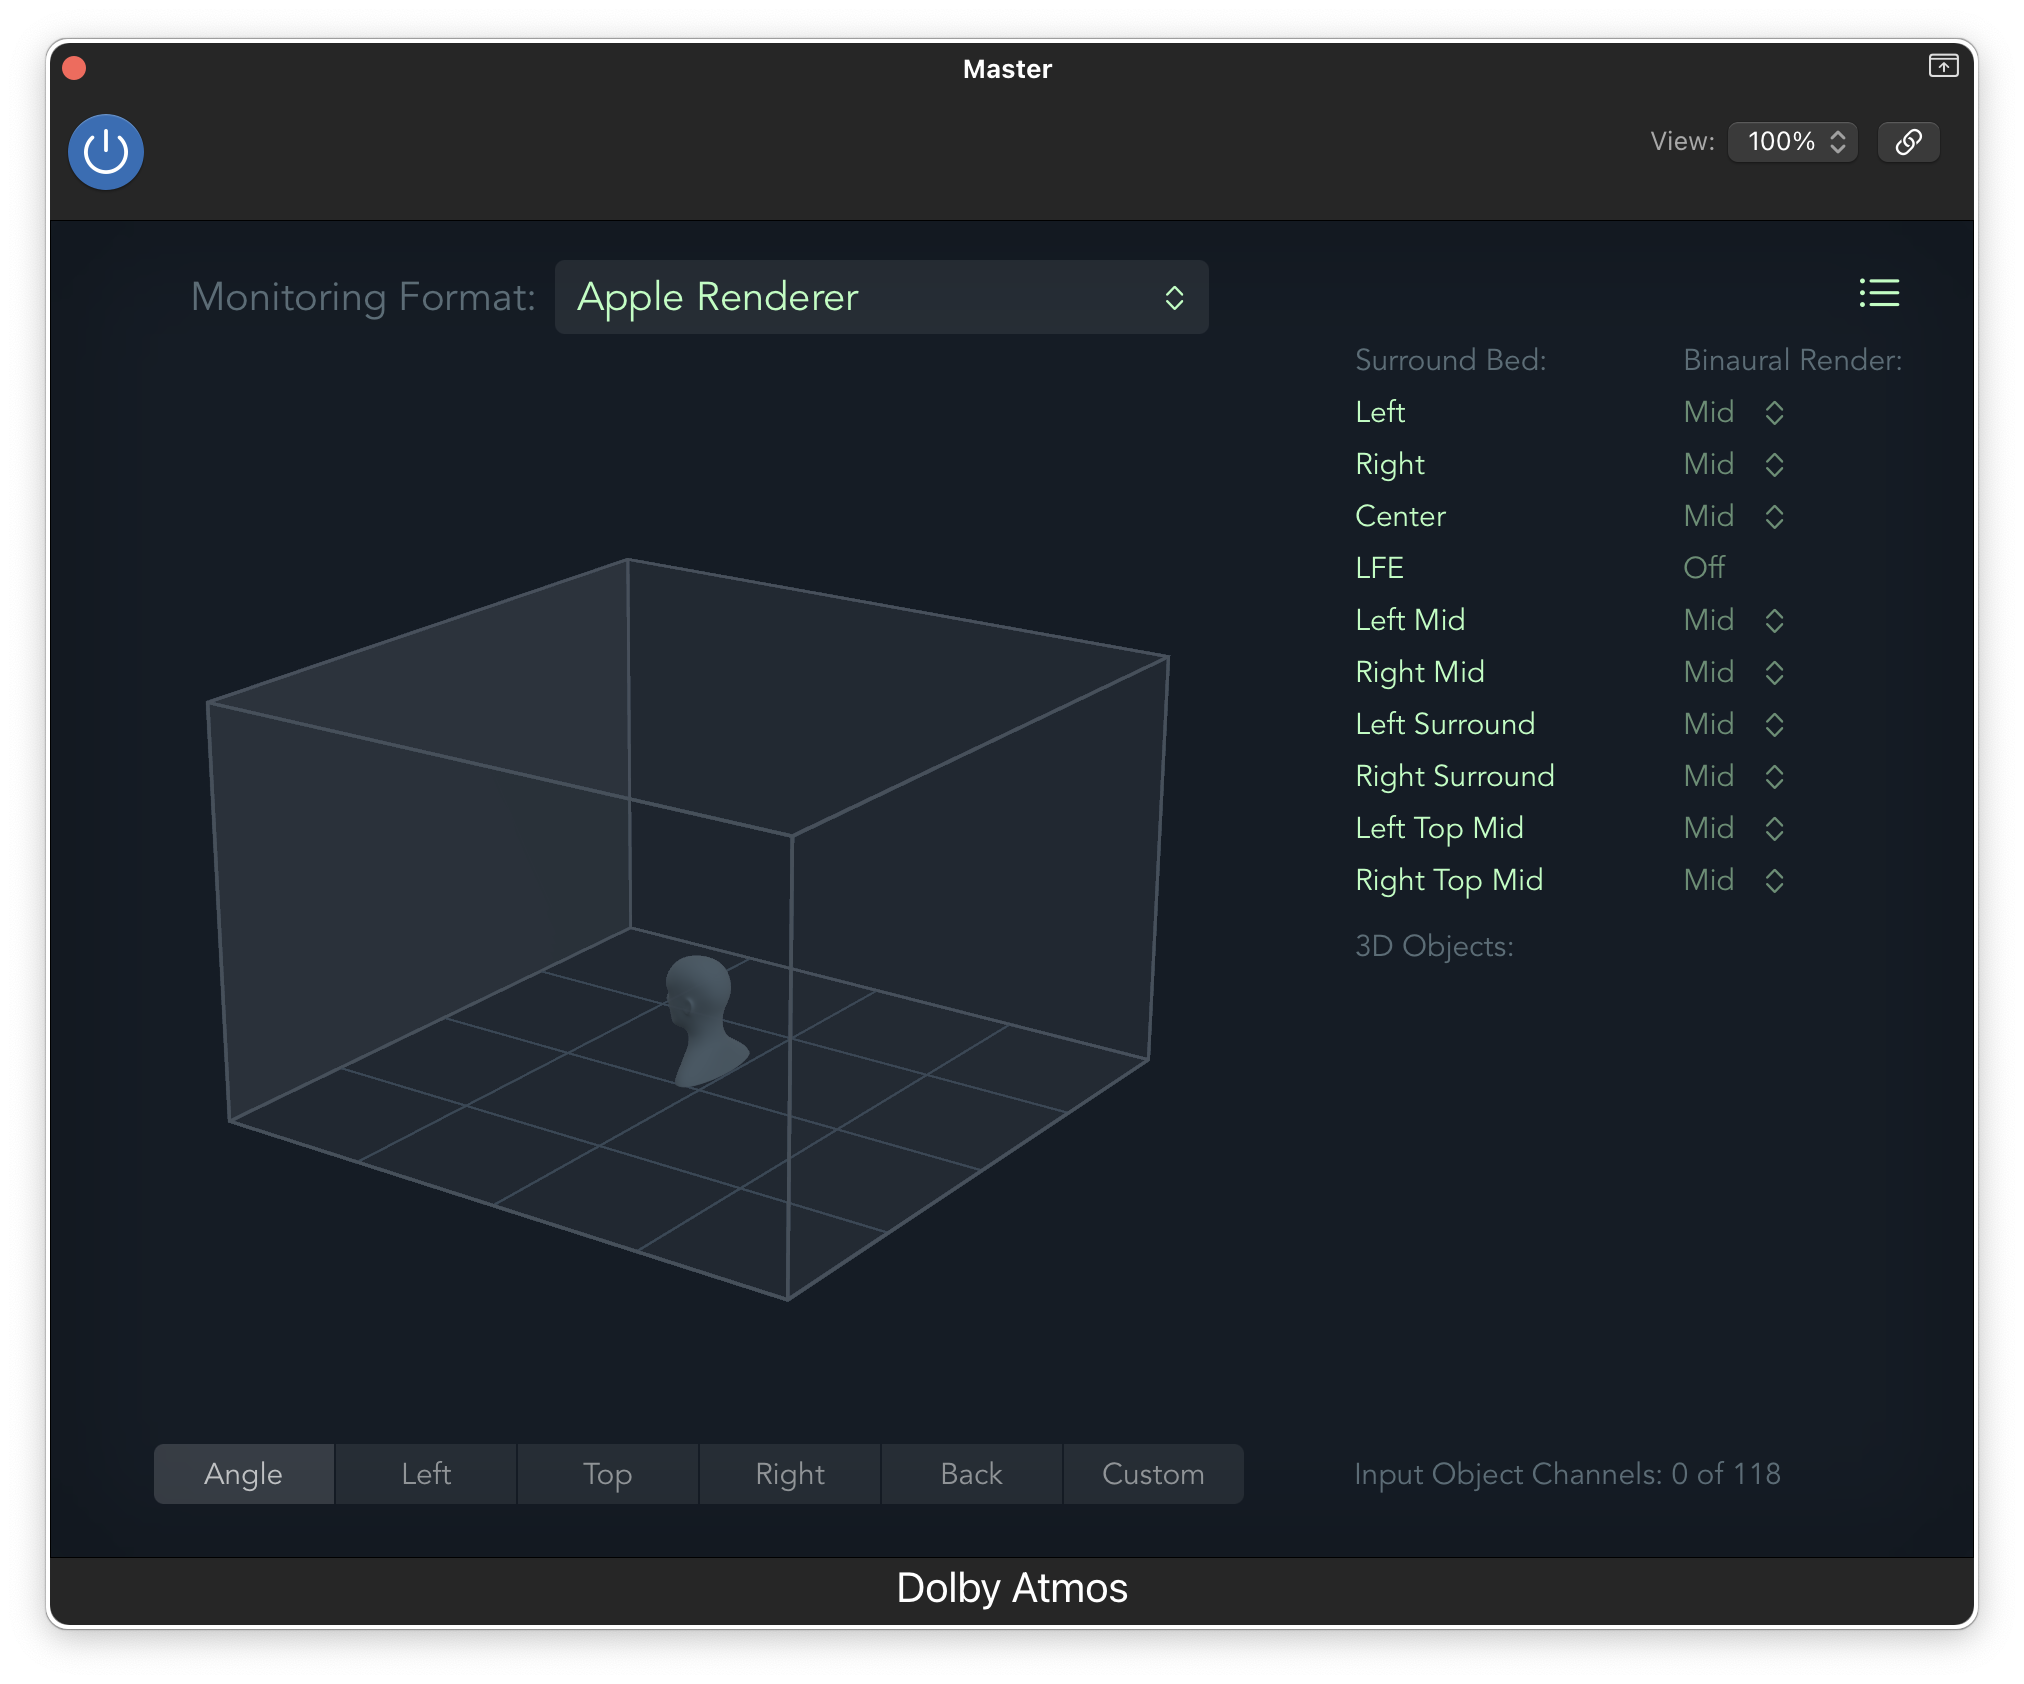Toggle the plugin power bypass button
Screen dimensions: 2024x1684
point(106,152)
